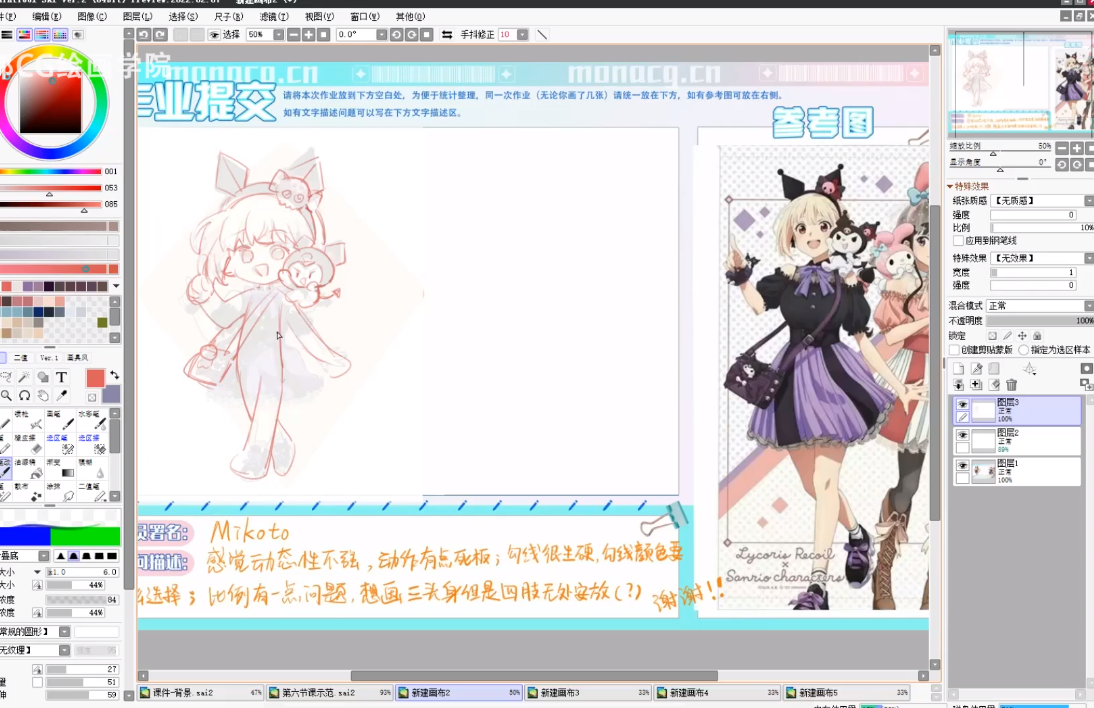Select the Eyedropper color picker tool
The image size is (1094, 708).
click(x=61, y=396)
